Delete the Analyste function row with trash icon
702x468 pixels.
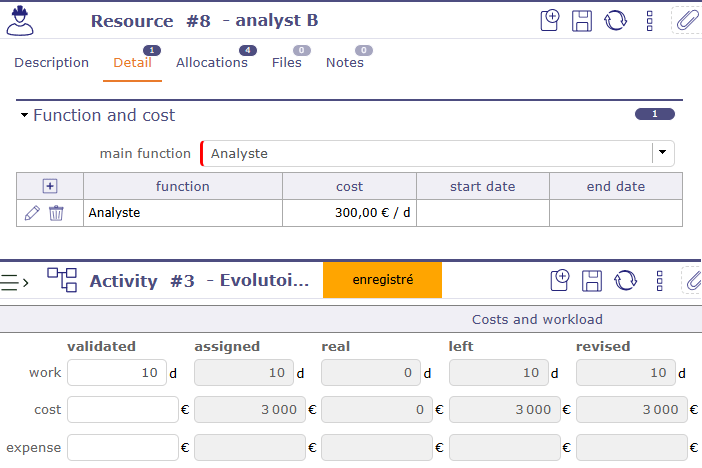click(56, 213)
